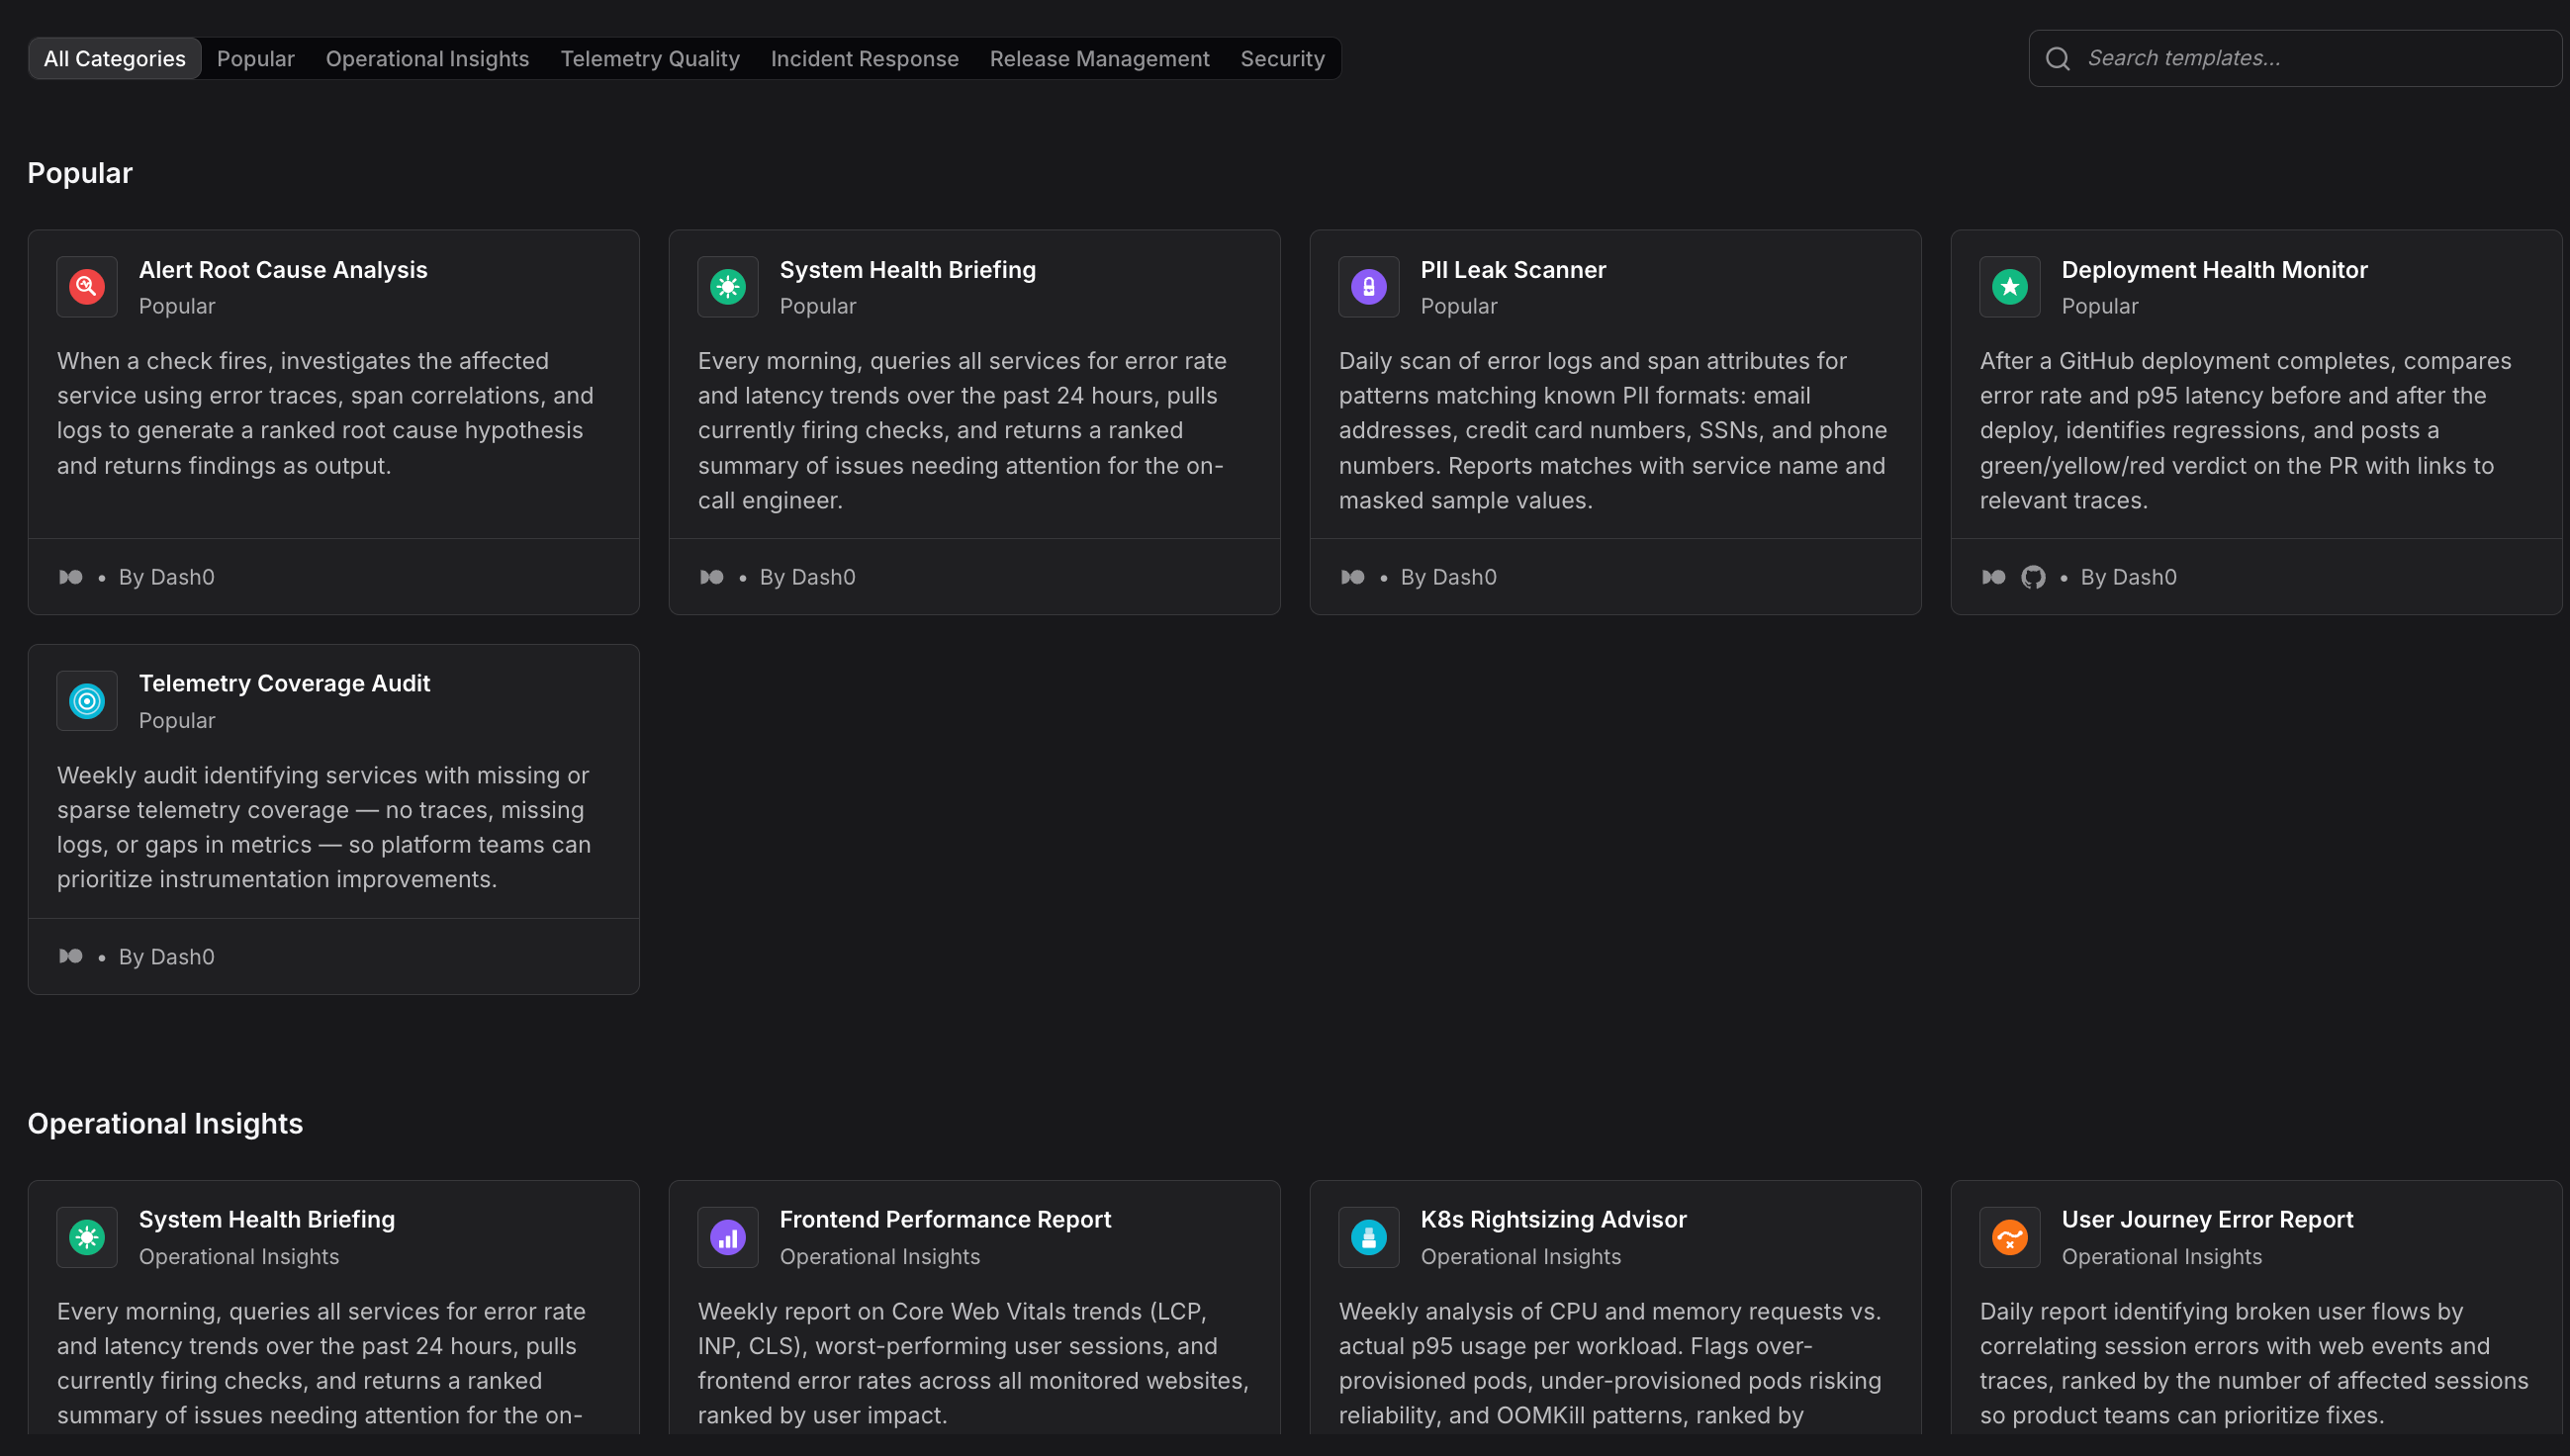
Task: Focus the Search templates input field
Action: (2296, 59)
